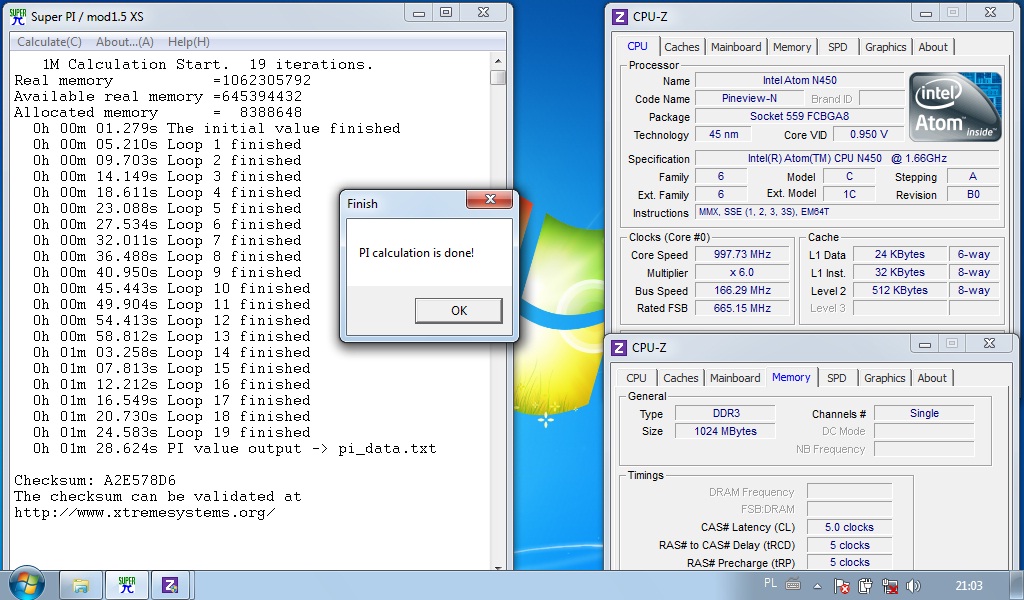Click the 'Single' Channels # value
Screen dimensions: 1024x600
tap(924, 413)
